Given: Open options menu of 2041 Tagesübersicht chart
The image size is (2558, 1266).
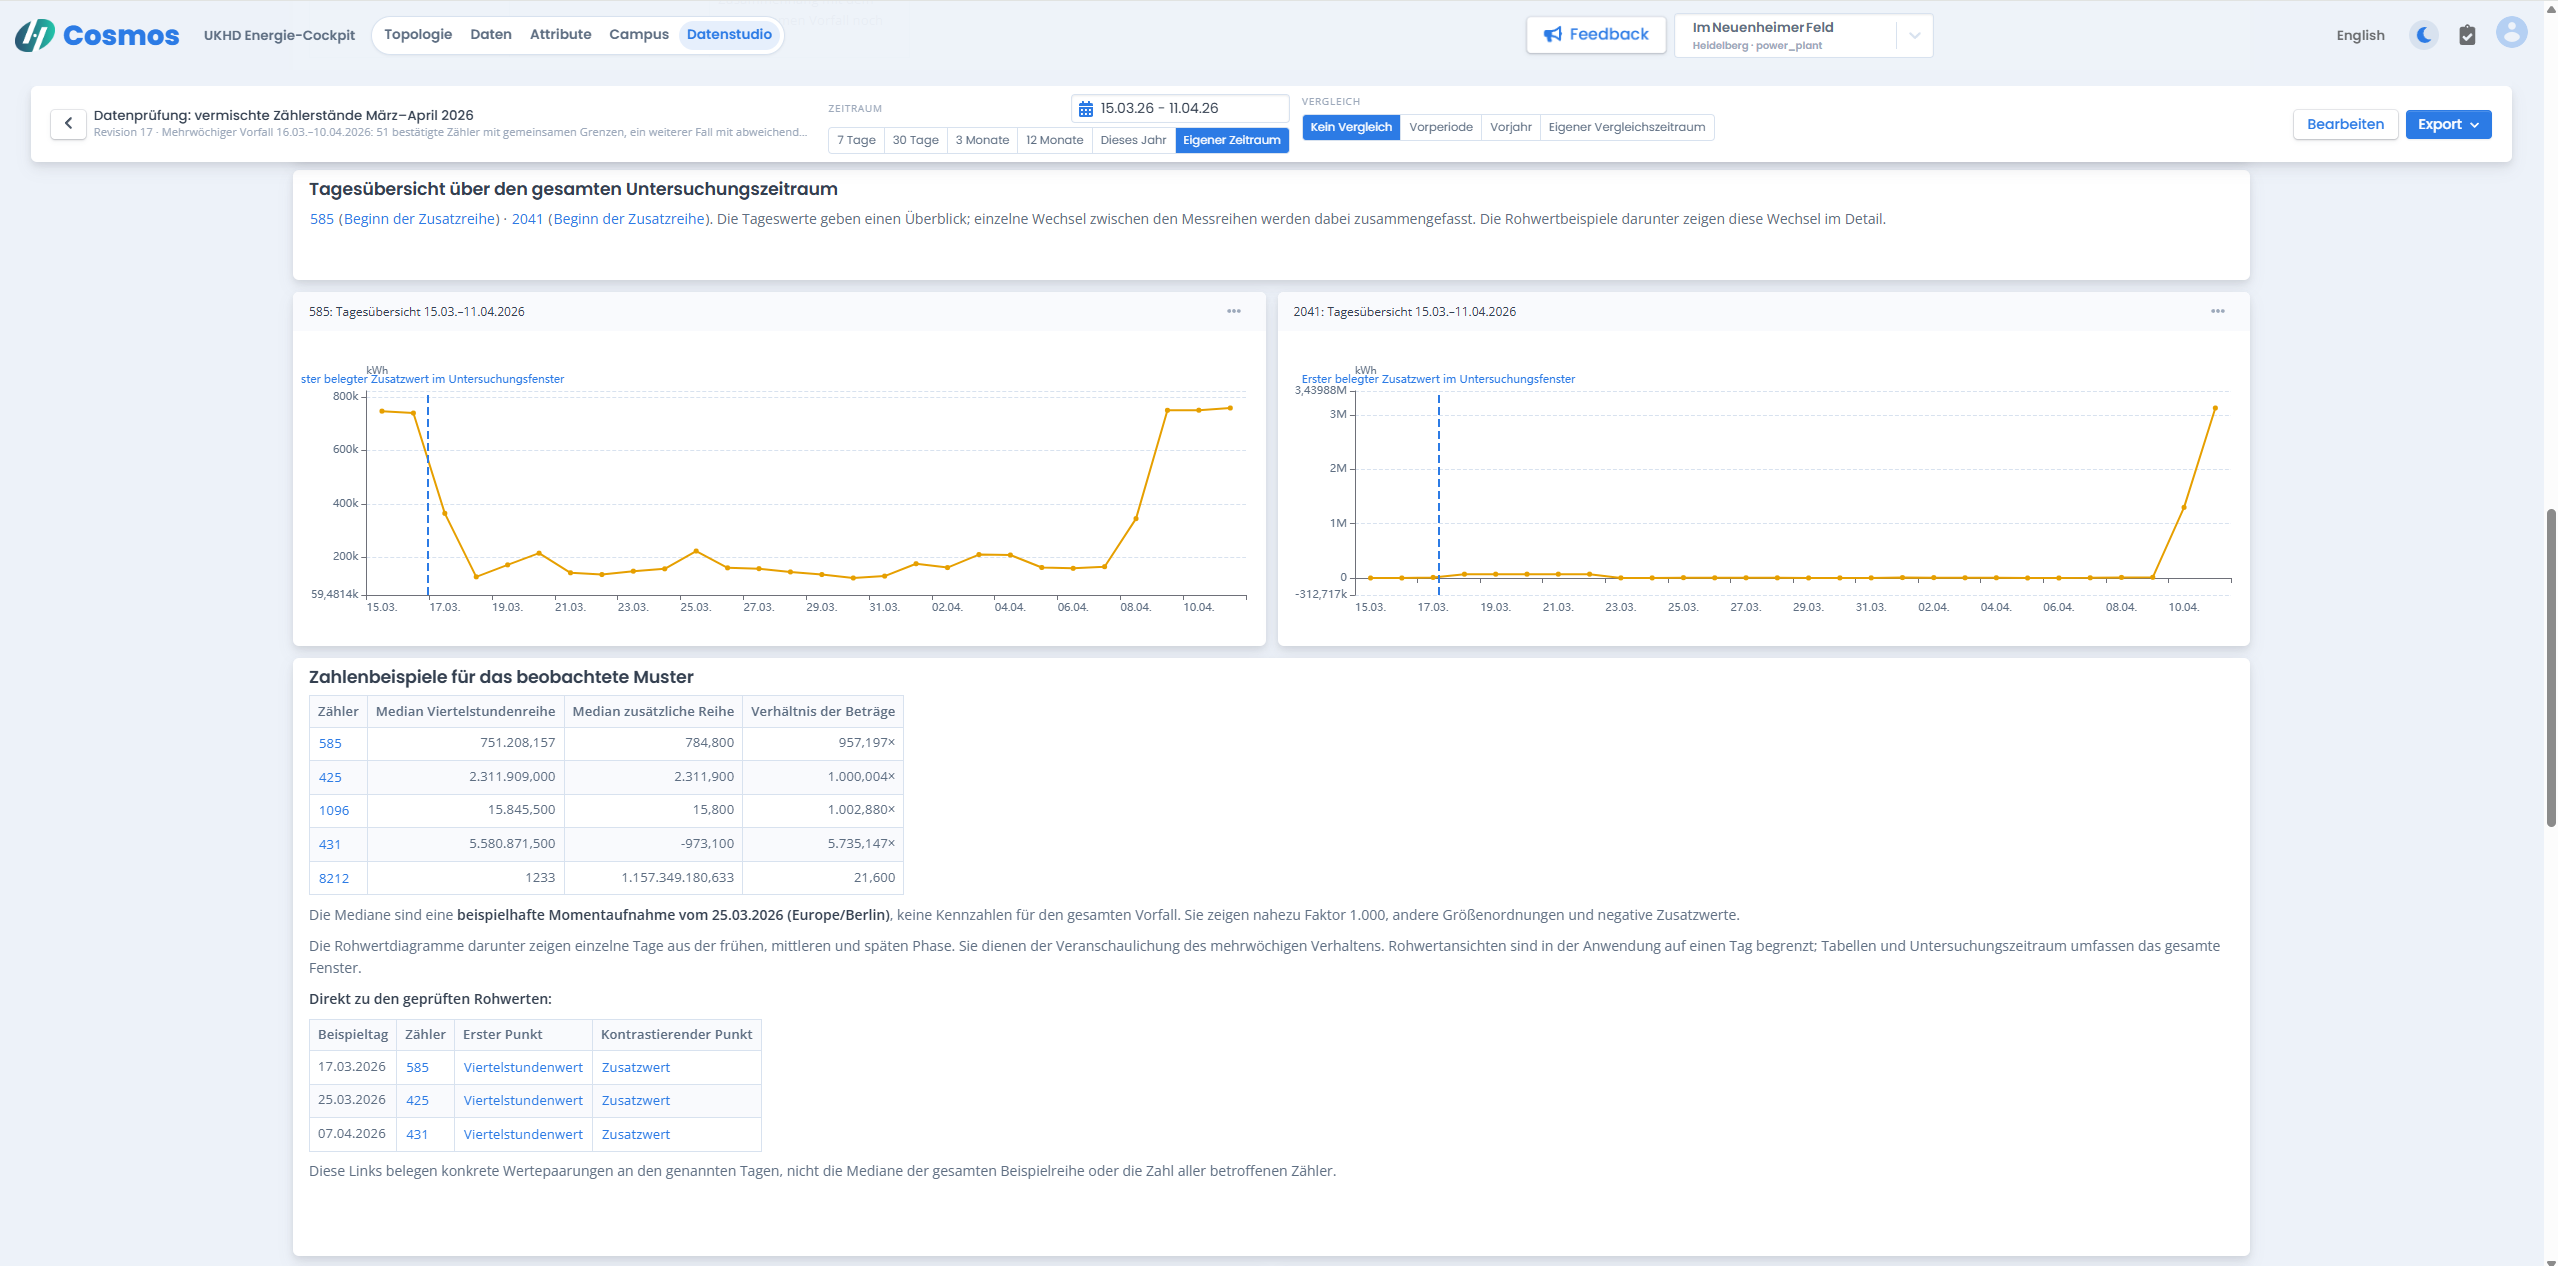Looking at the screenshot, I should click(2218, 311).
